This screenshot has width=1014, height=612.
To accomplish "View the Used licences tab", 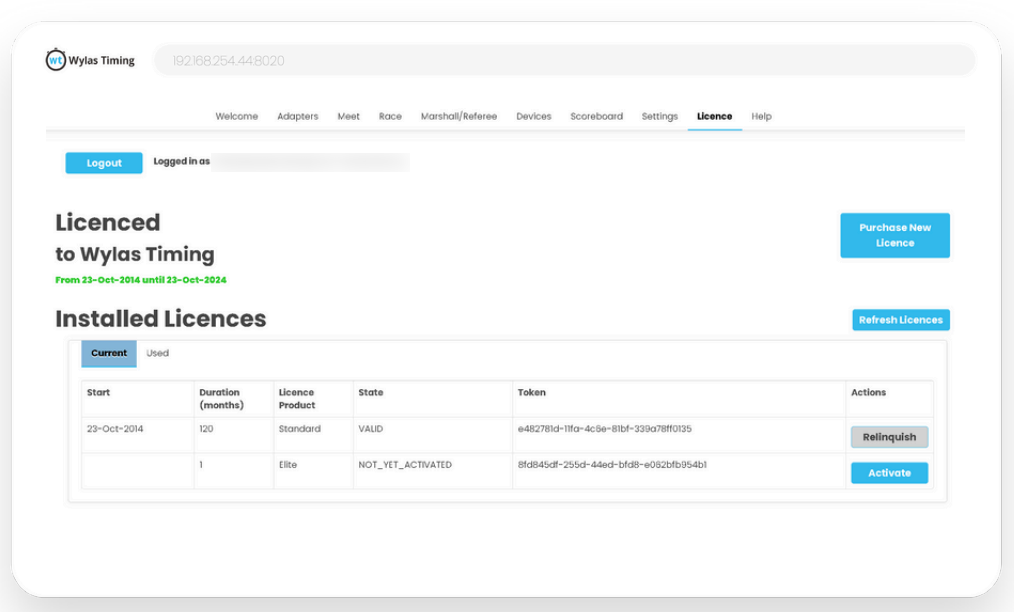I will (x=157, y=353).
